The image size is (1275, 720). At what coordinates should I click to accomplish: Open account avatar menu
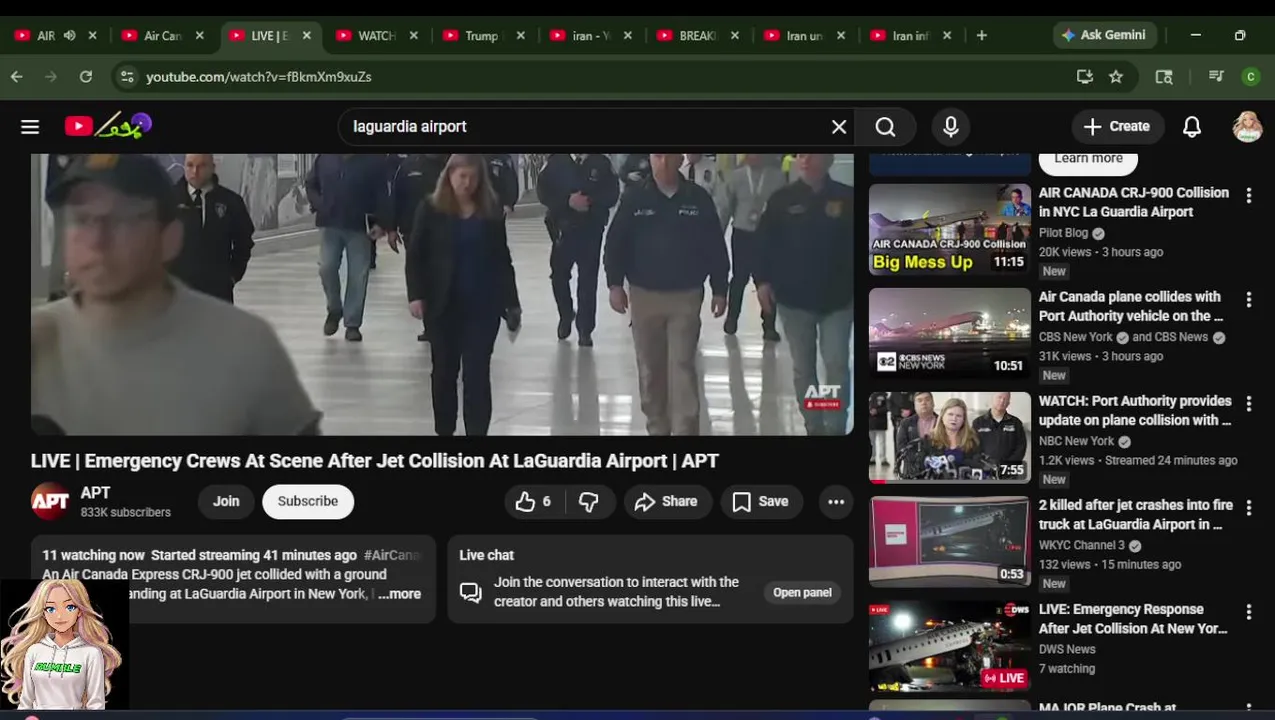tap(1247, 127)
